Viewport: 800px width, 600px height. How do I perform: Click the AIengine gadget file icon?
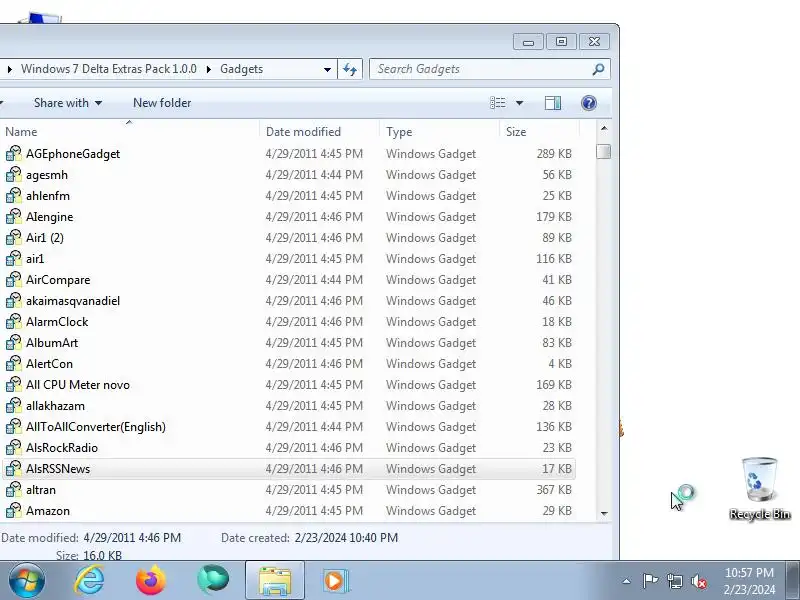point(14,216)
